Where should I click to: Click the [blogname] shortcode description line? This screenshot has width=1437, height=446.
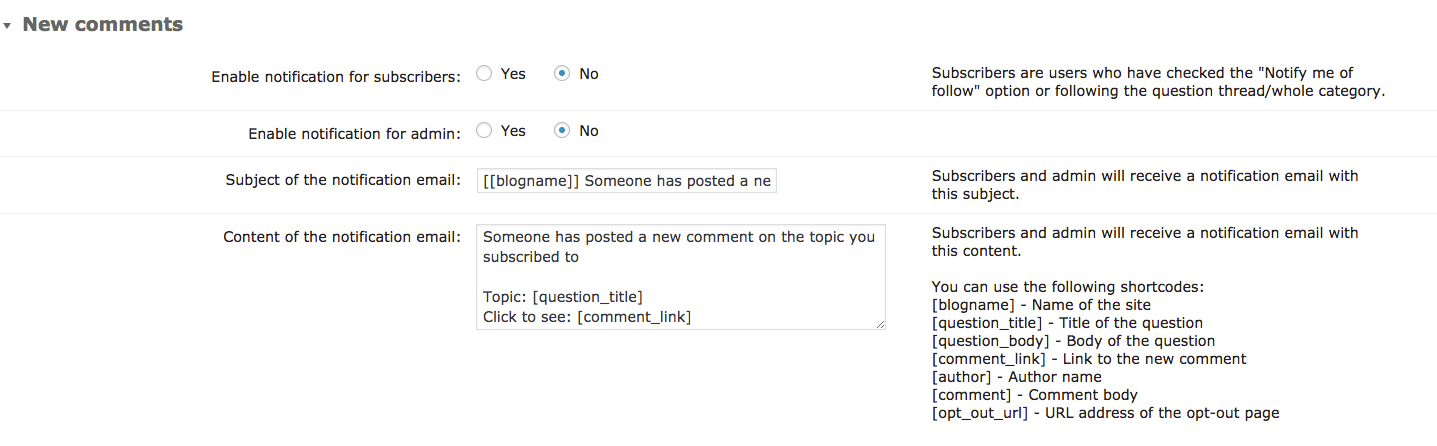(1041, 305)
